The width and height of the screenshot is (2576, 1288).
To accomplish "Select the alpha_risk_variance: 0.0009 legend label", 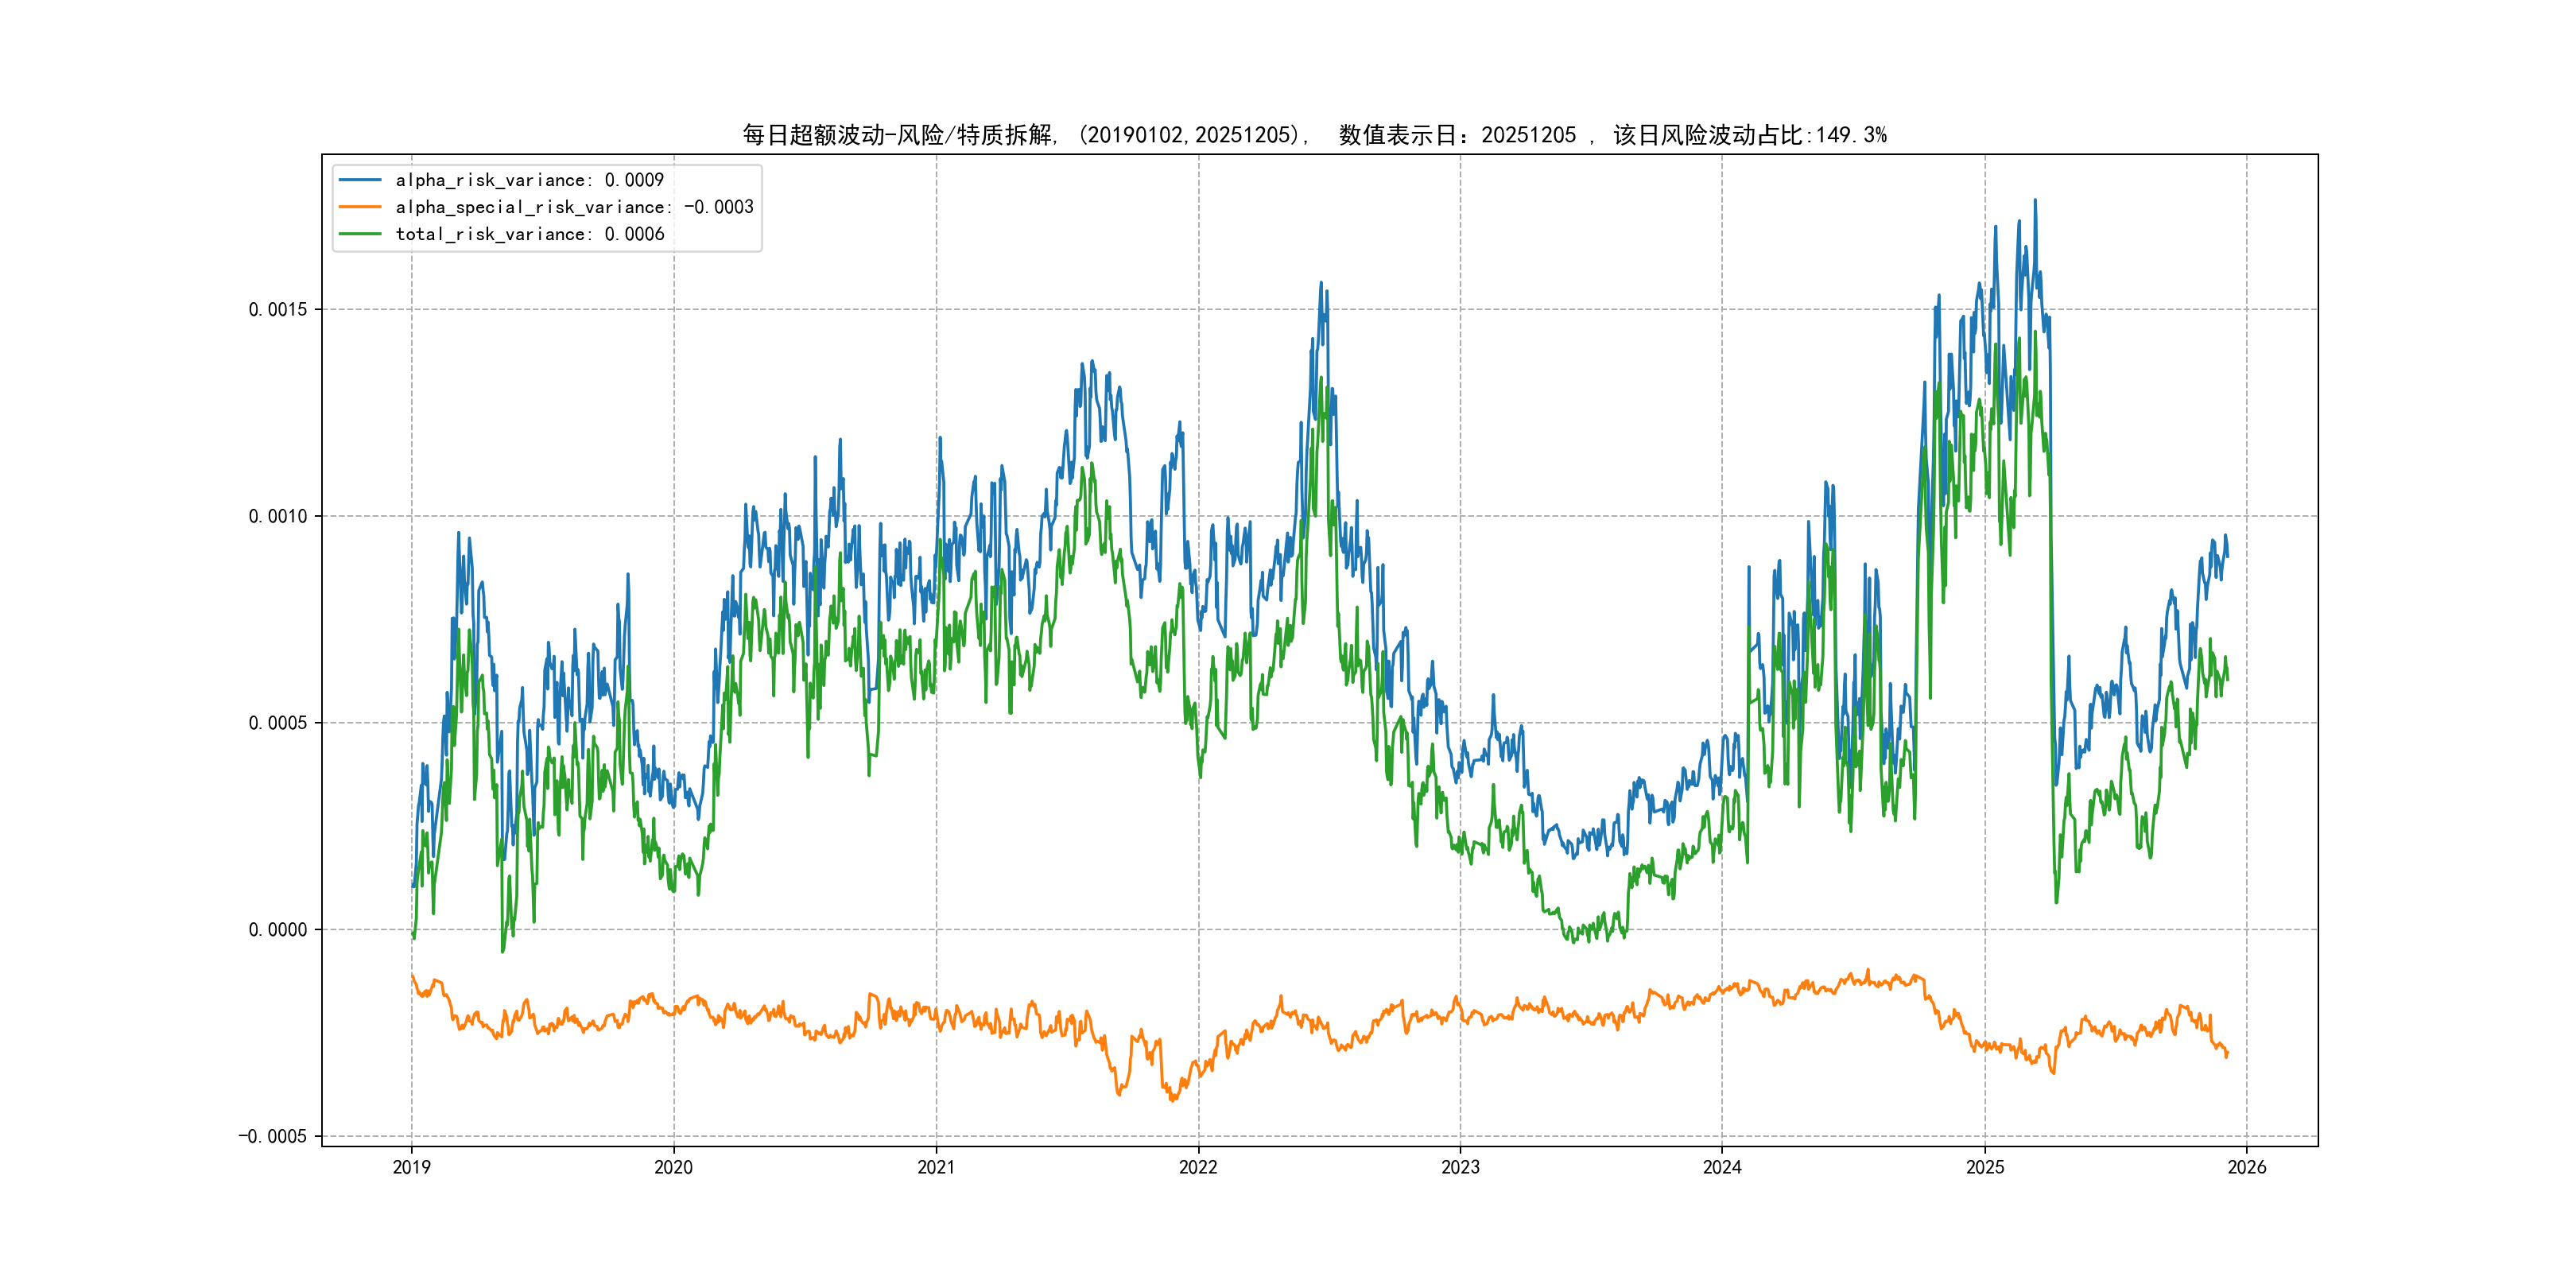I will (529, 180).
